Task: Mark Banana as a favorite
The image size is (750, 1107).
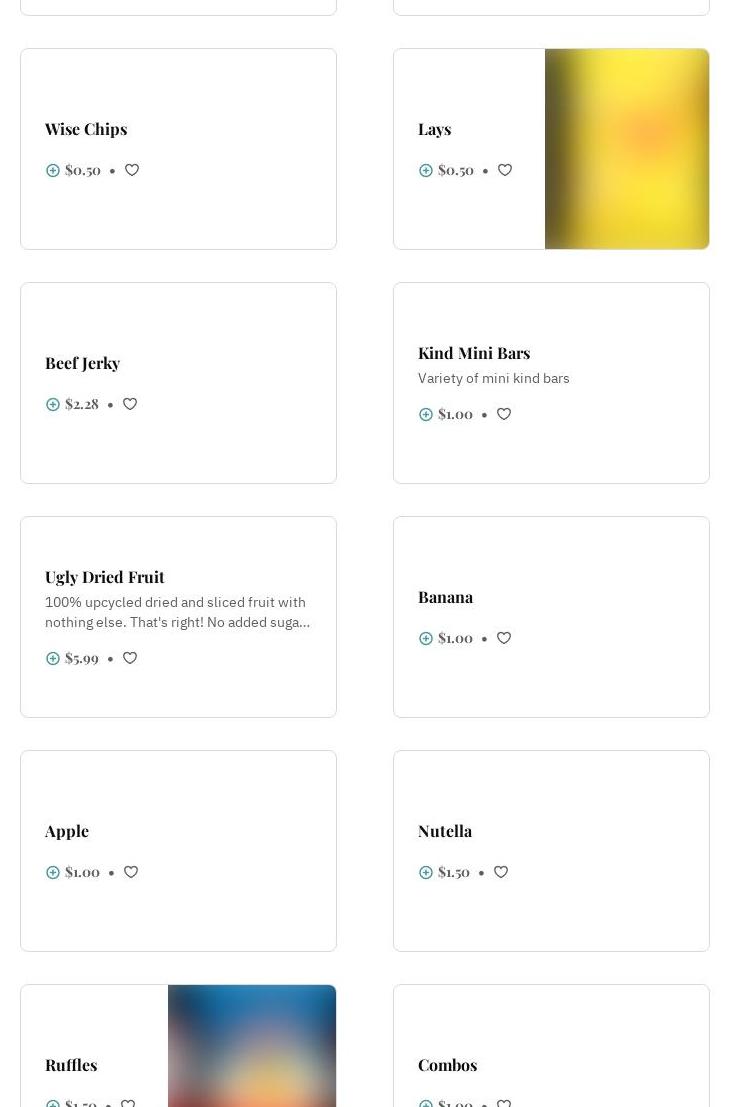Action: pyautogui.click(x=504, y=638)
